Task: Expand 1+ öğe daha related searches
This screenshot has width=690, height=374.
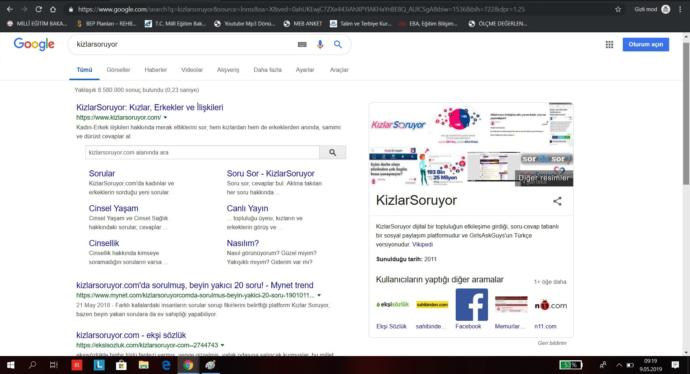Action: [x=550, y=282]
